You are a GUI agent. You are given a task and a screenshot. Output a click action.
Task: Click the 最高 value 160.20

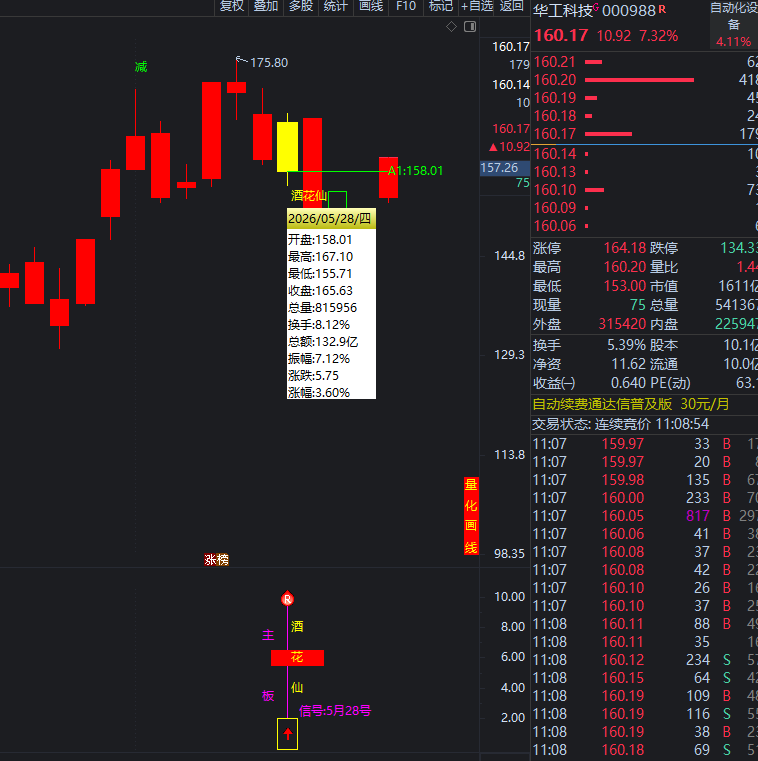[x=625, y=267]
